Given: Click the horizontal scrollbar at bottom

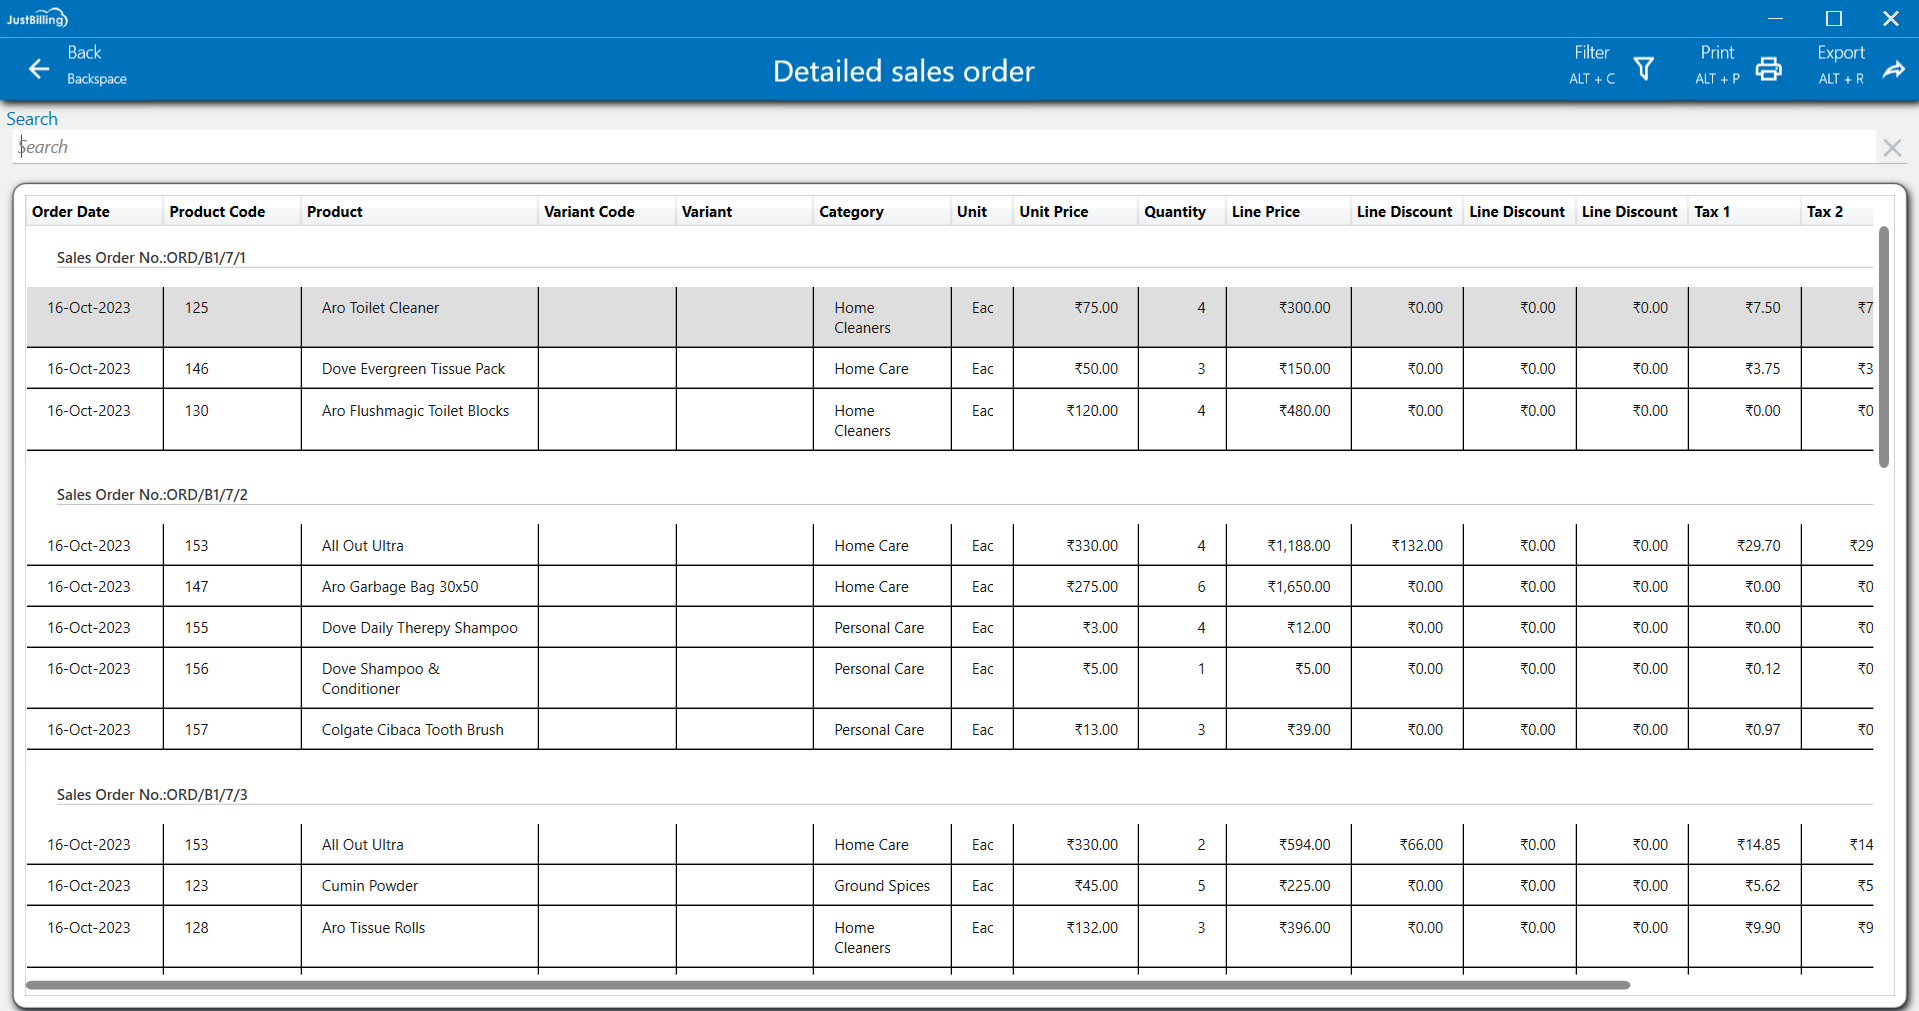Looking at the screenshot, I should click(827, 985).
